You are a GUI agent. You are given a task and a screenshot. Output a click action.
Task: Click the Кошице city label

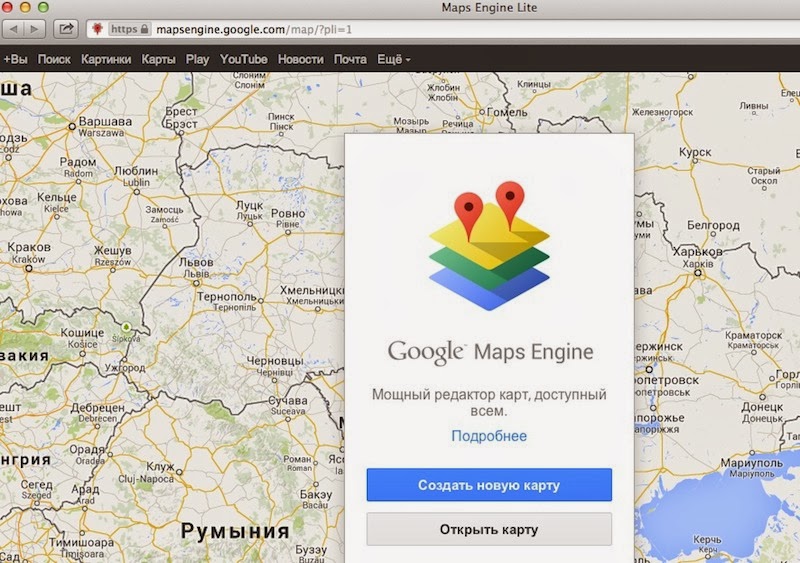pyautogui.click(x=82, y=333)
